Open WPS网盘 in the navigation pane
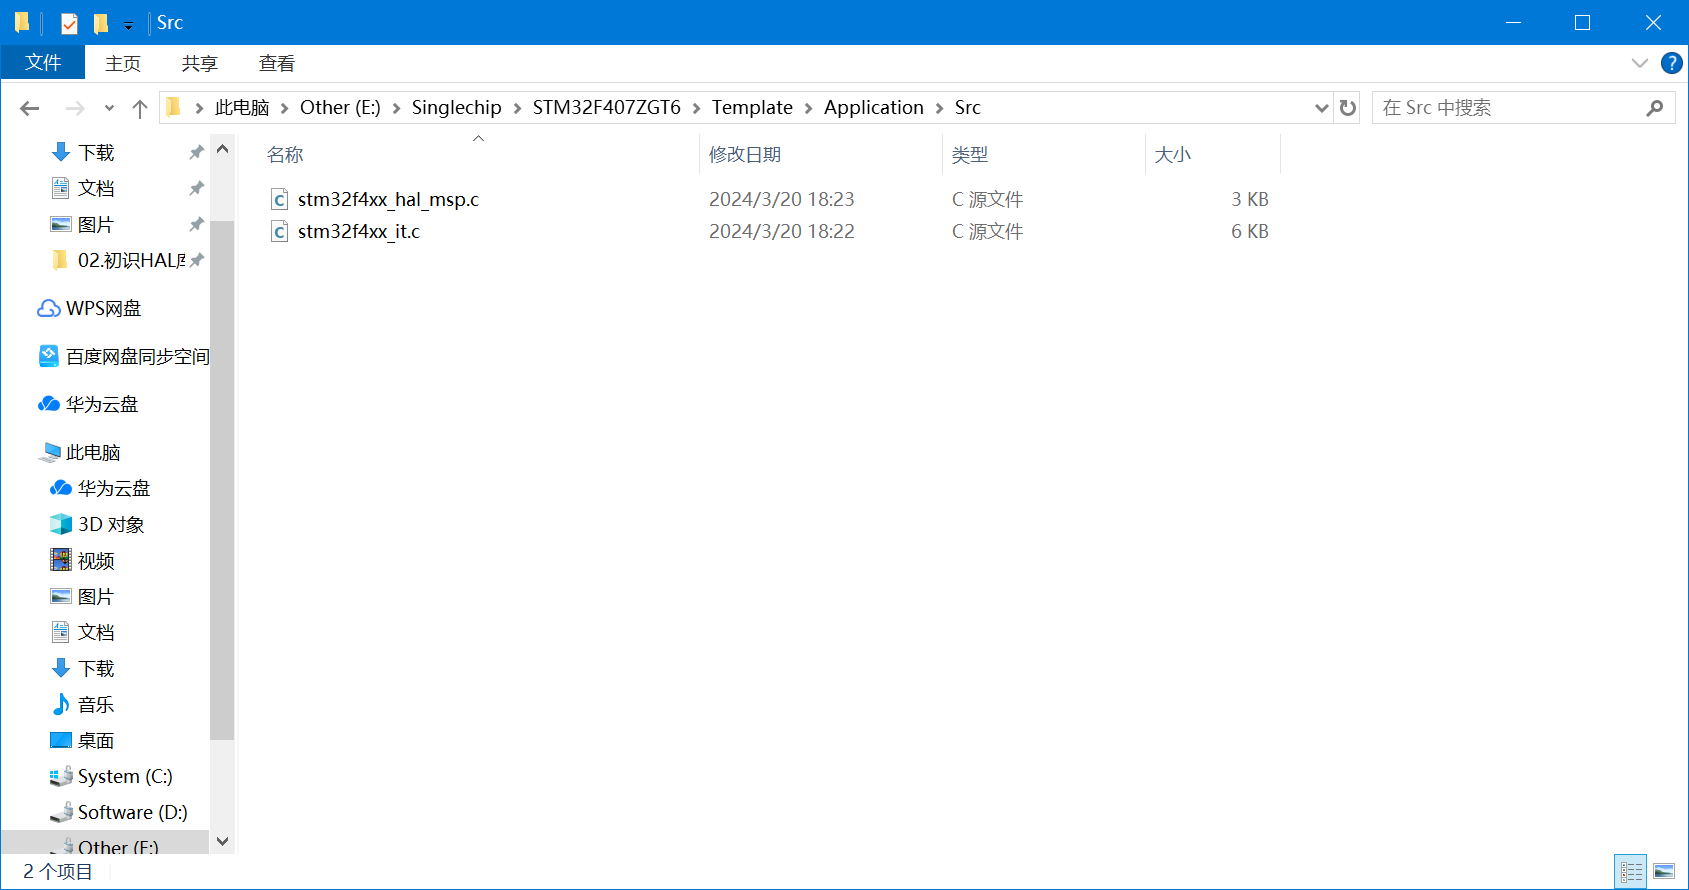The width and height of the screenshot is (1689, 890). [103, 308]
